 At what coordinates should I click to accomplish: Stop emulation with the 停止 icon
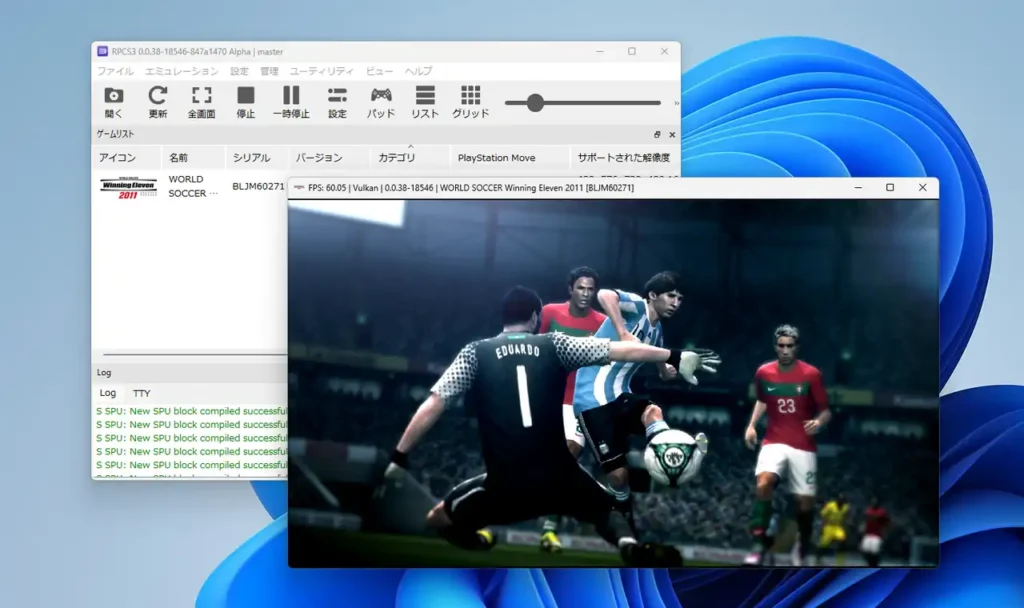[248, 101]
